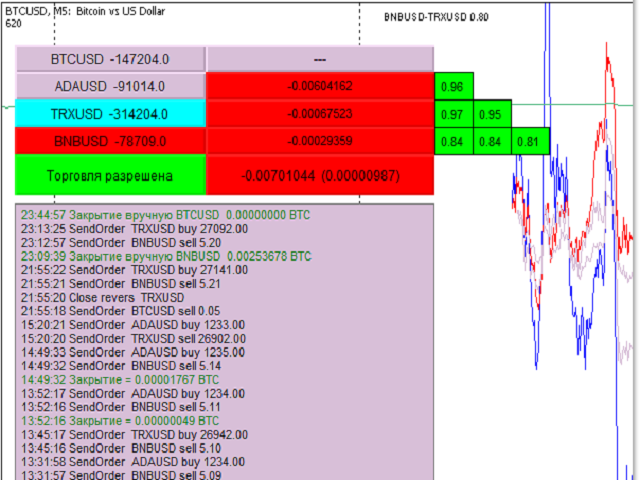
Task: Click log entry 14:49:32 Закрытие = 0.00001767 BTC
Action: click(x=120, y=380)
